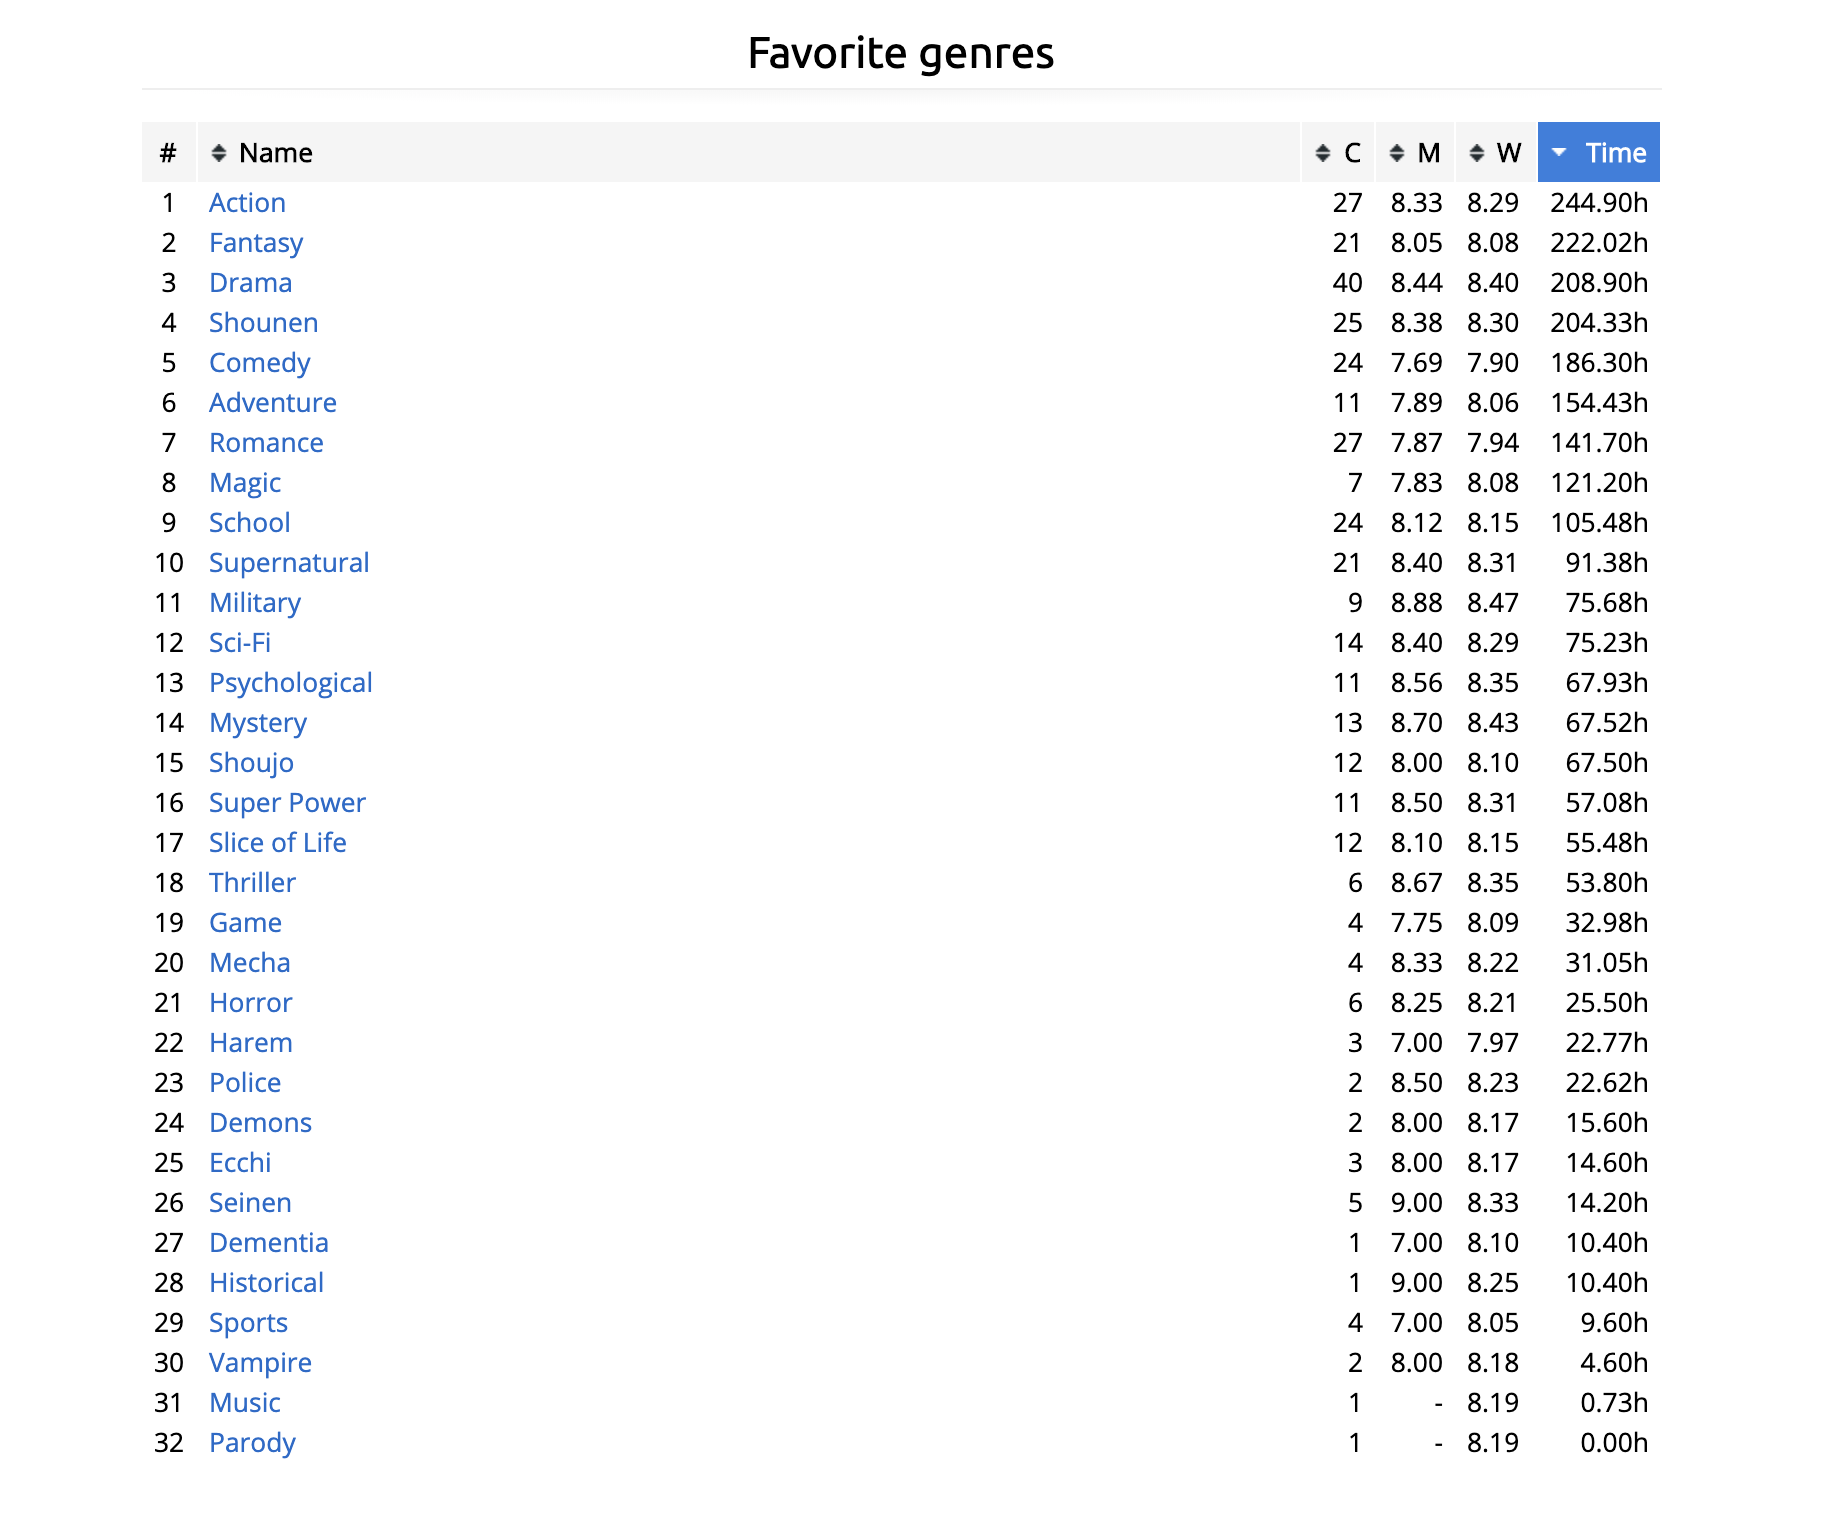View the Supernatural genre
1848x1514 pixels.
pos(289,563)
